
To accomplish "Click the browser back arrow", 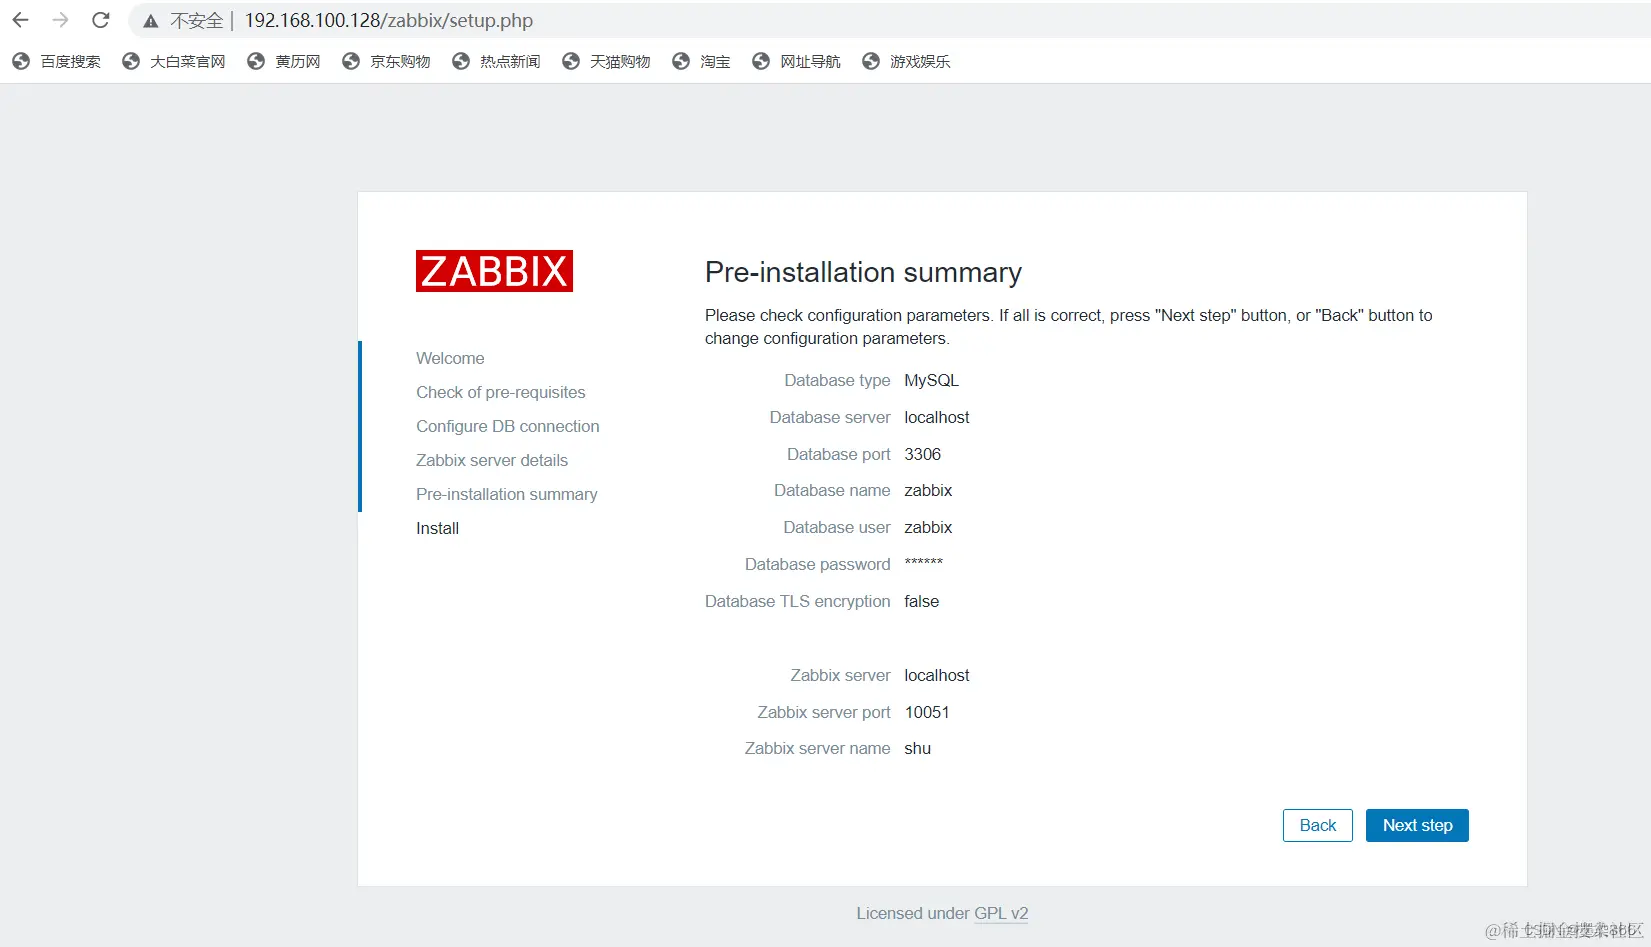I will pos(21,20).
